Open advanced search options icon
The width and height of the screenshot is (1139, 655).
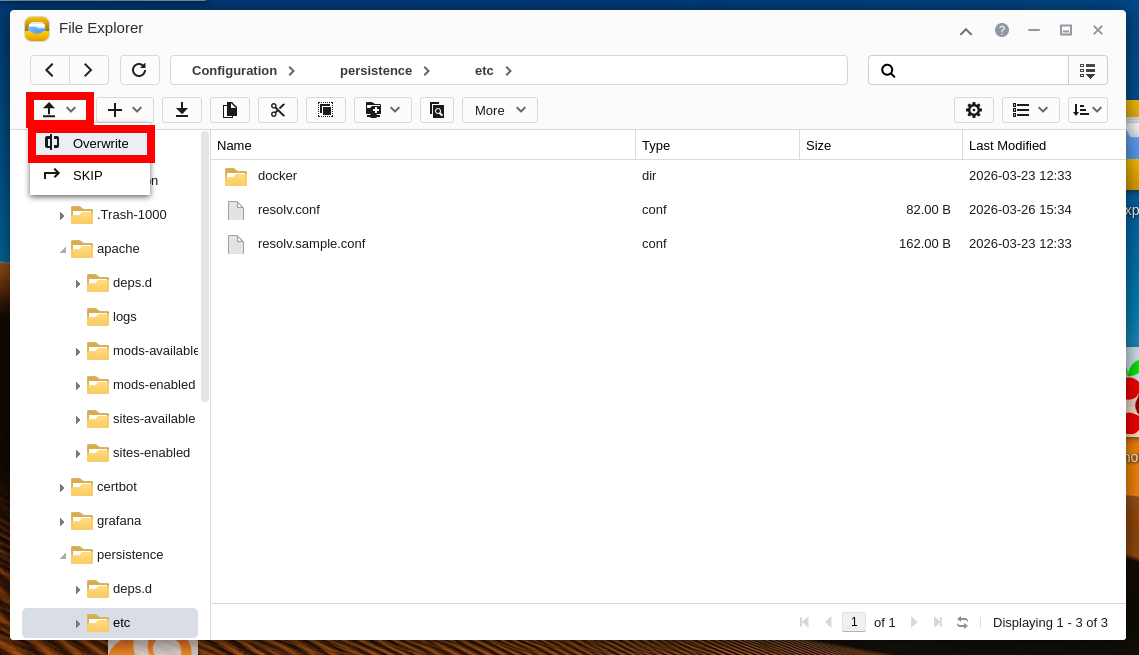[x=1087, y=70]
